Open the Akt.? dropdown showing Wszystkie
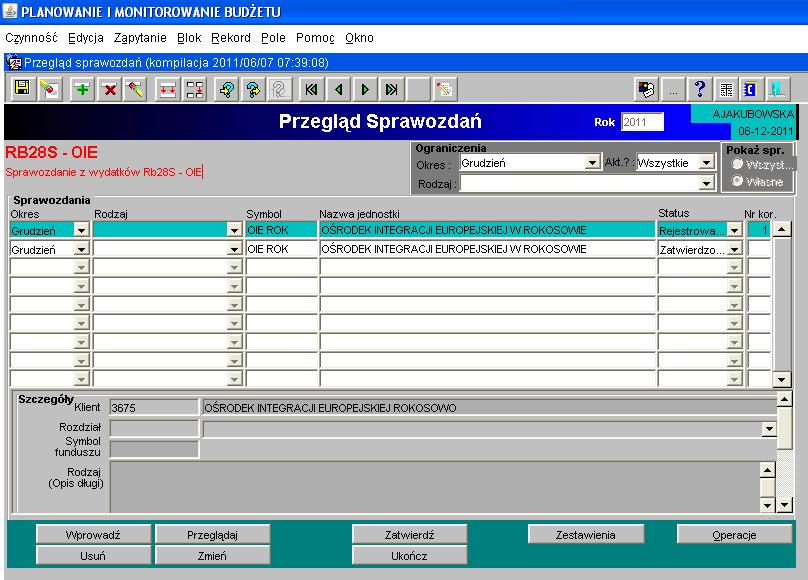Screen dimensions: 808x580 (x=706, y=163)
